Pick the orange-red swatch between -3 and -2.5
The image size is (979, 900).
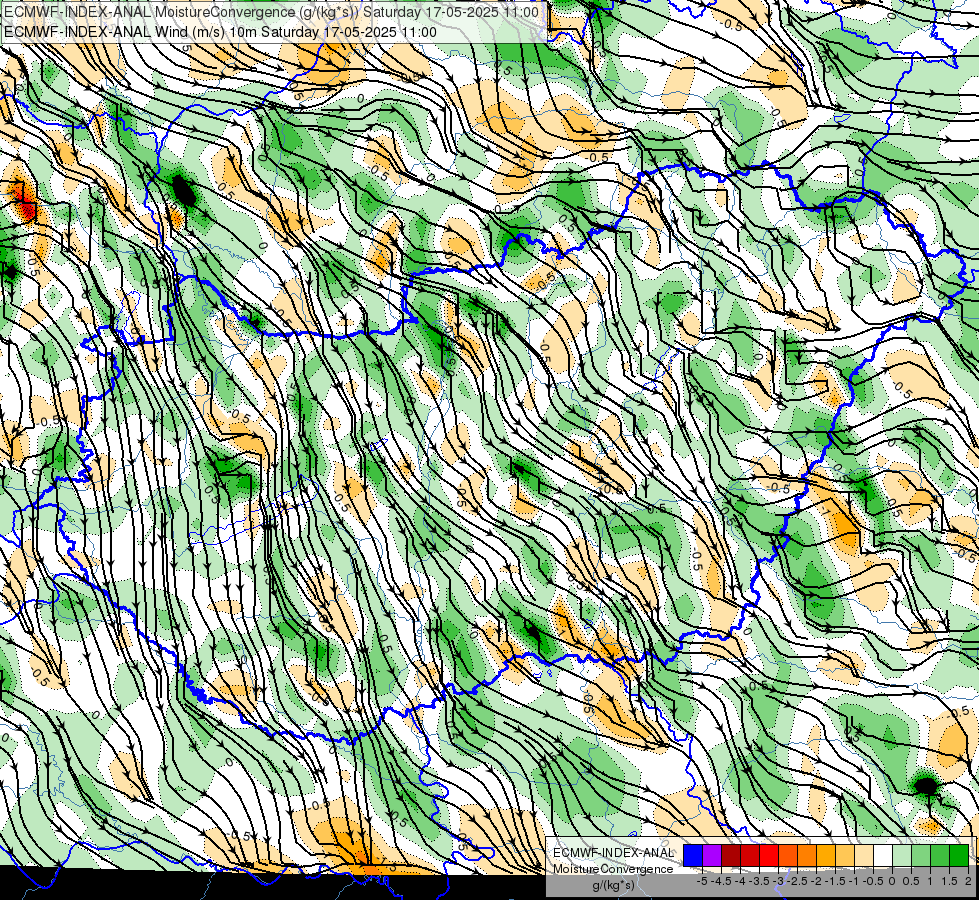pyautogui.click(x=788, y=855)
